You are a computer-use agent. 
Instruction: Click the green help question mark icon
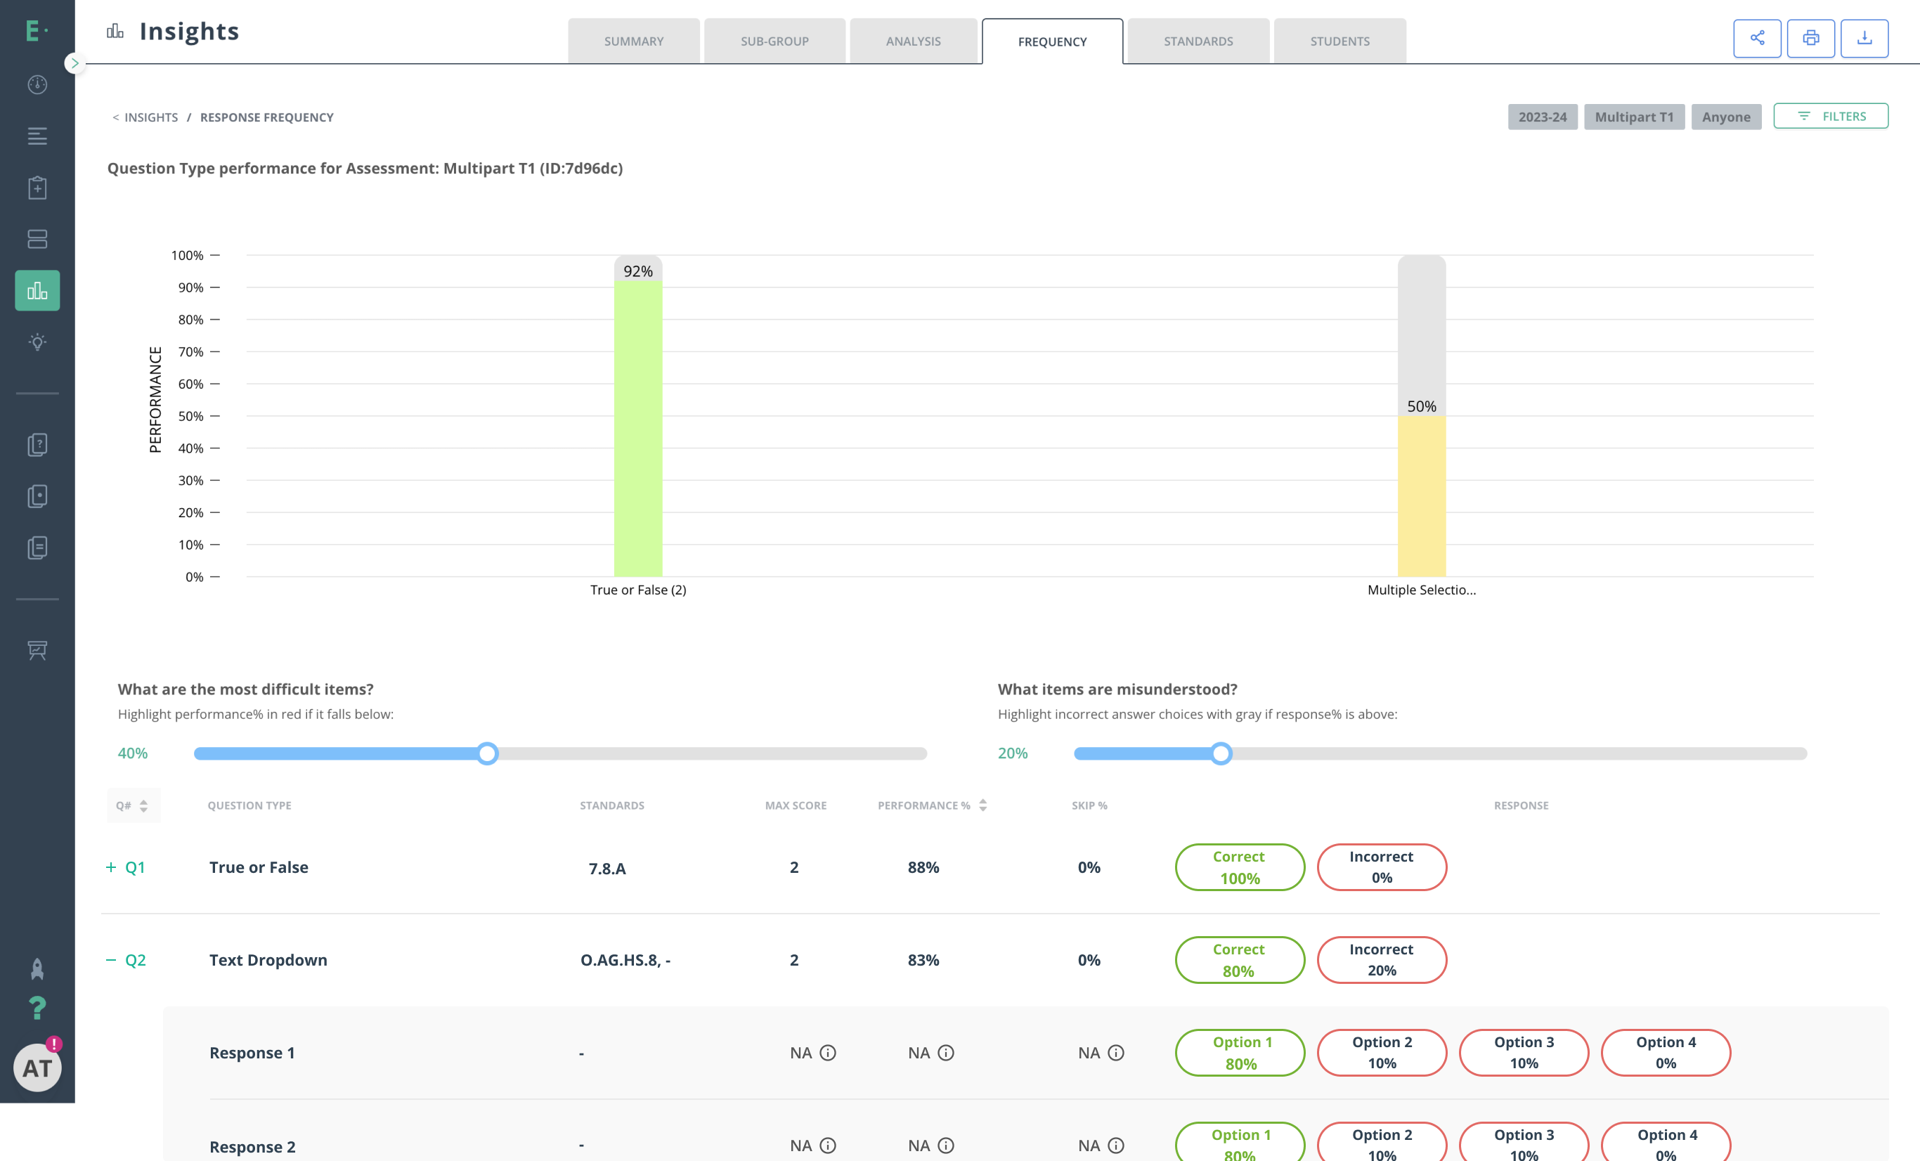click(37, 1008)
